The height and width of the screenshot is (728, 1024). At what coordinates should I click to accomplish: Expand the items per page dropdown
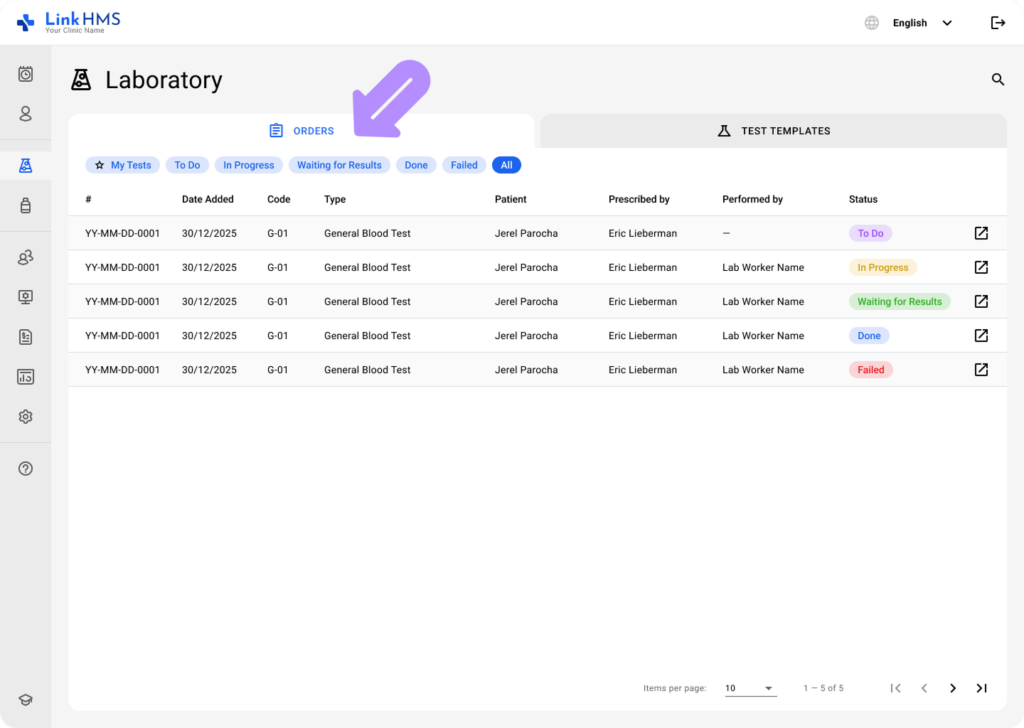pyautogui.click(x=750, y=688)
